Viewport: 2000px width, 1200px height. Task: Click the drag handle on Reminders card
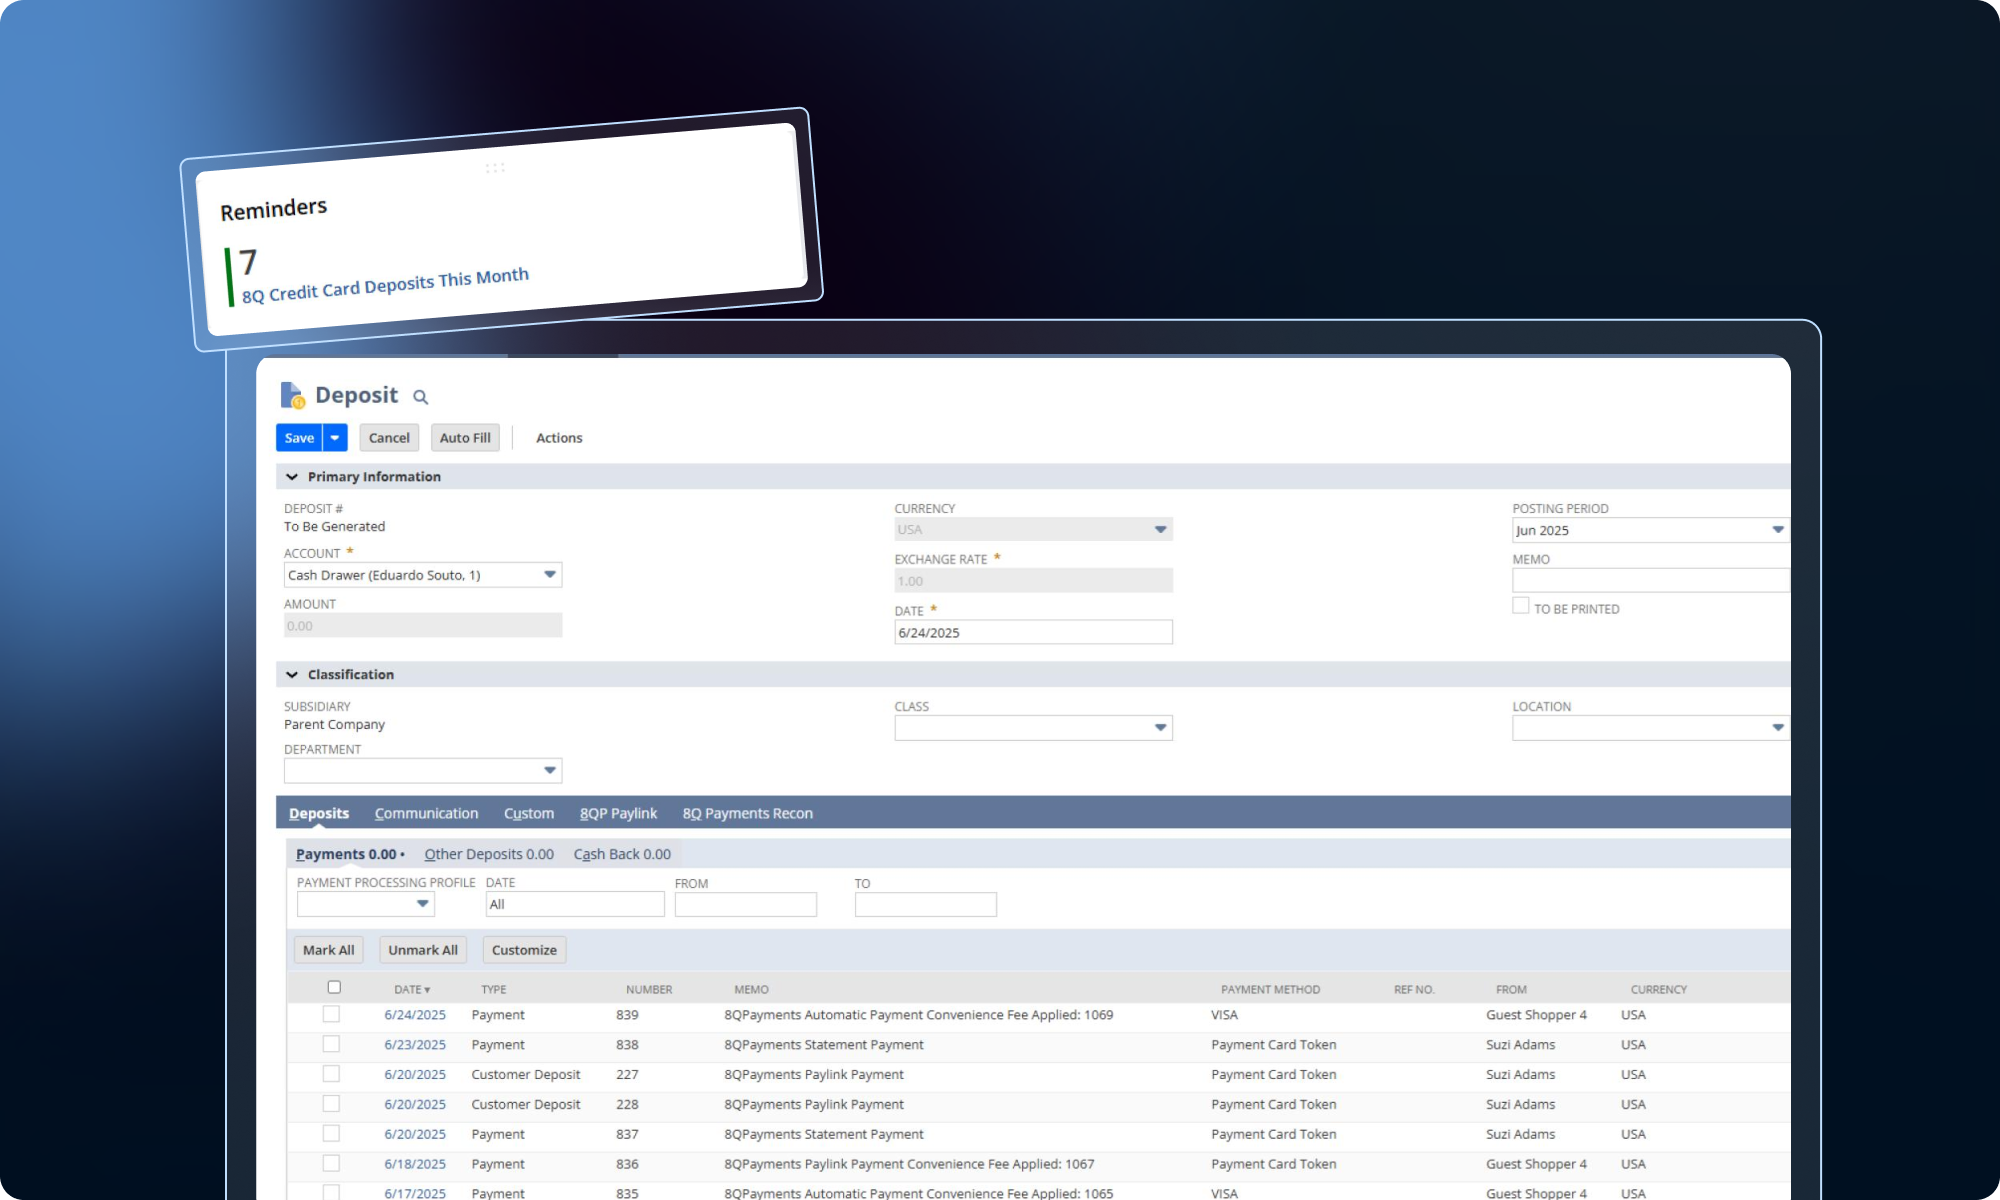[x=495, y=168]
